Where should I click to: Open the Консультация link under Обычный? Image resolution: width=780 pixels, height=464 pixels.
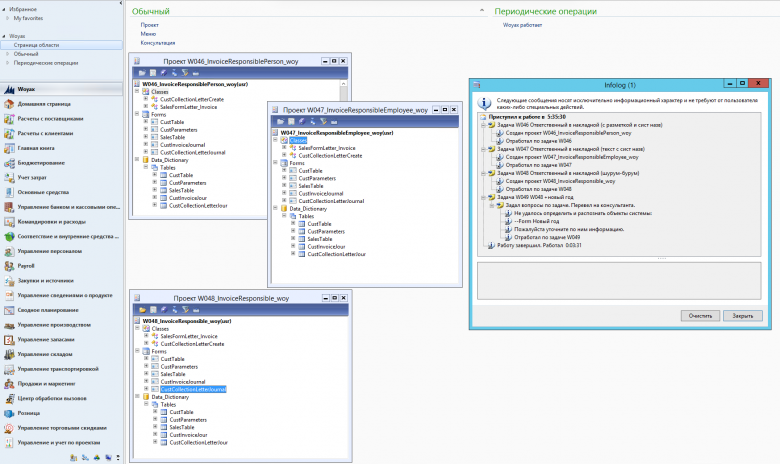click(158, 43)
